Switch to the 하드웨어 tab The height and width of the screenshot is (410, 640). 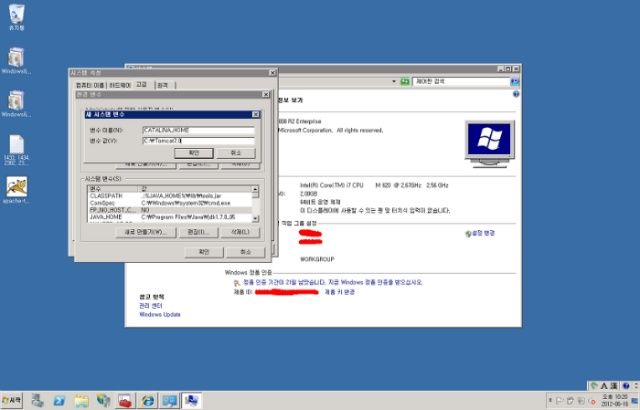click(x=120, y=85)
